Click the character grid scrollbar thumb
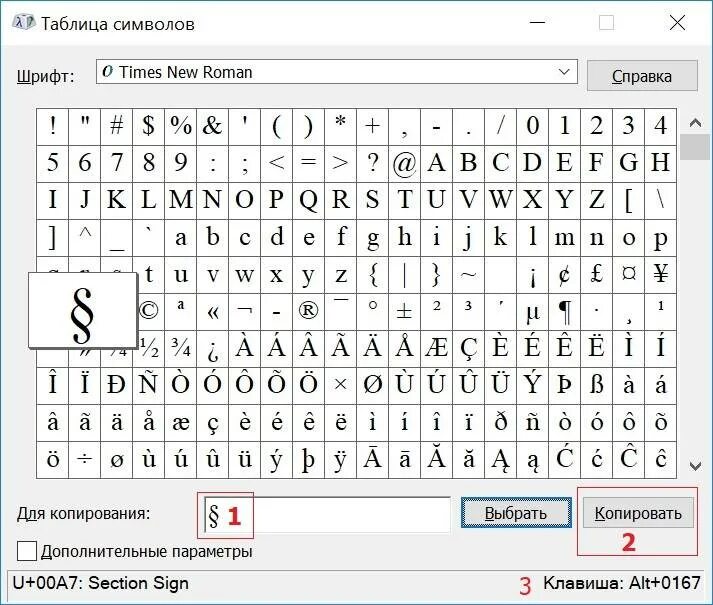This screenshot has width=713, height=605. (x=695, y=147)
